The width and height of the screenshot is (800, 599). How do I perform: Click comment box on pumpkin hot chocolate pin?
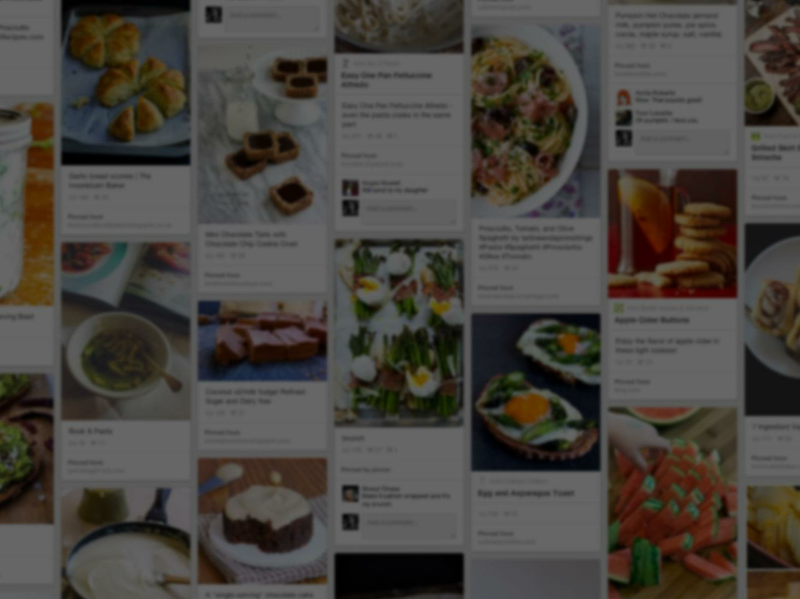682,141
